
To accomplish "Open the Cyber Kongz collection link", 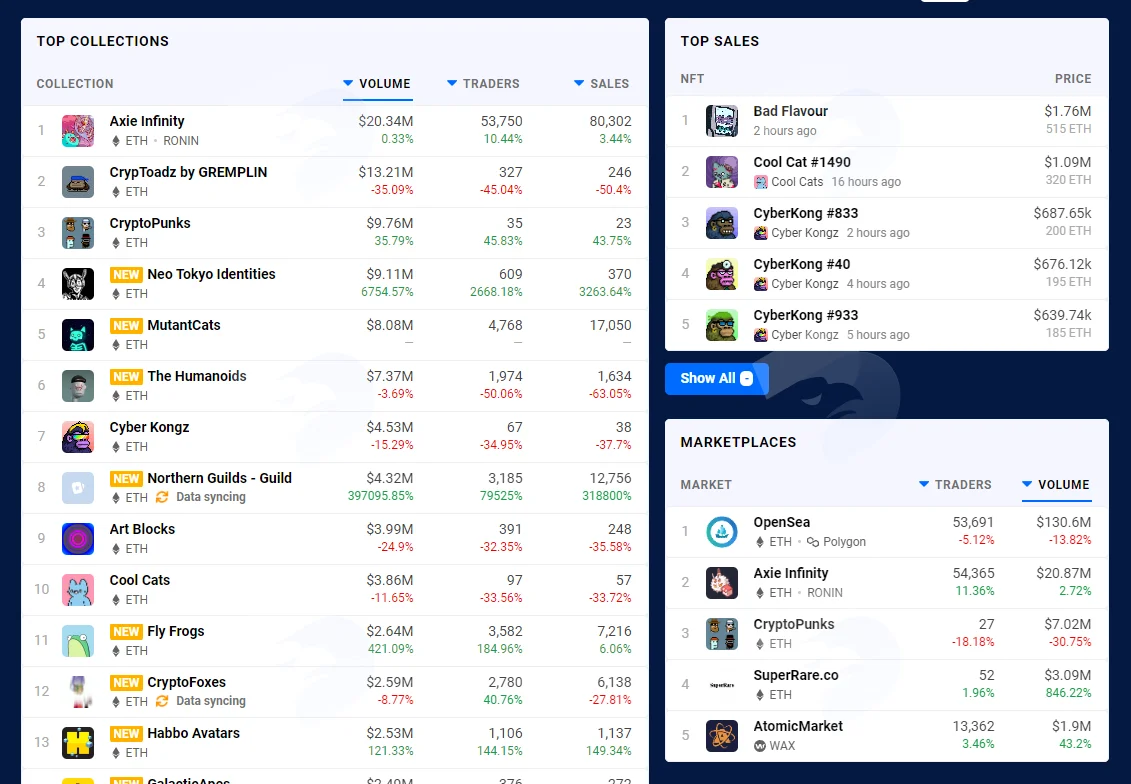I will 149,427.
